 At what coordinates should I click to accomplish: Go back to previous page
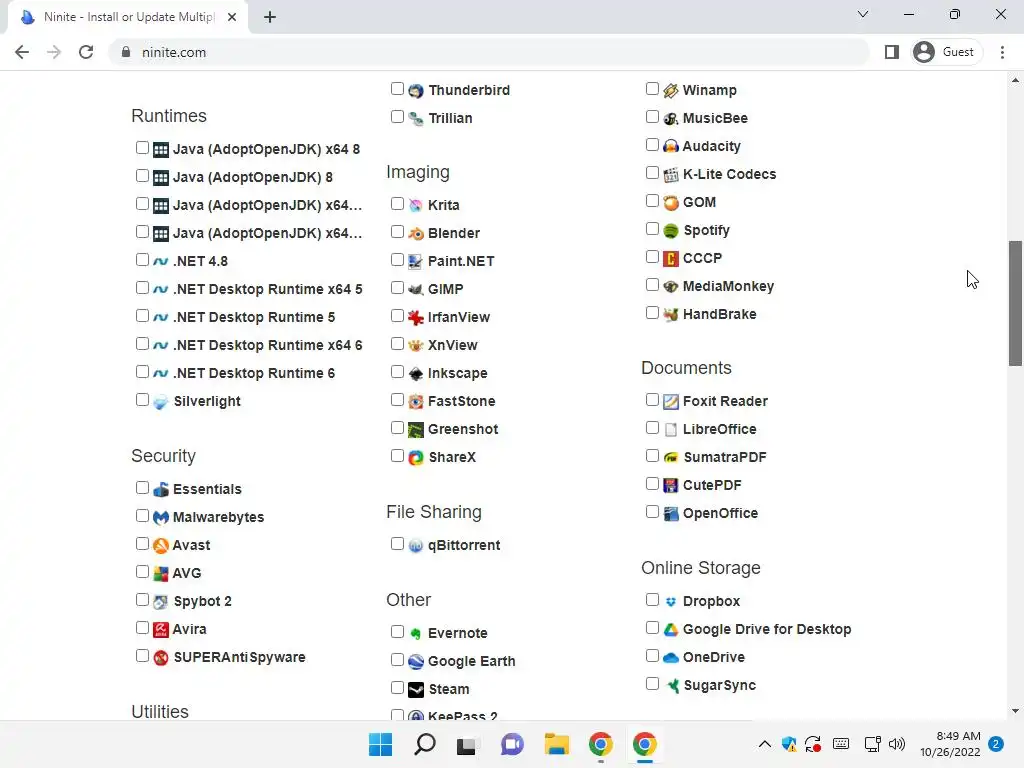(x=22, y=52)
